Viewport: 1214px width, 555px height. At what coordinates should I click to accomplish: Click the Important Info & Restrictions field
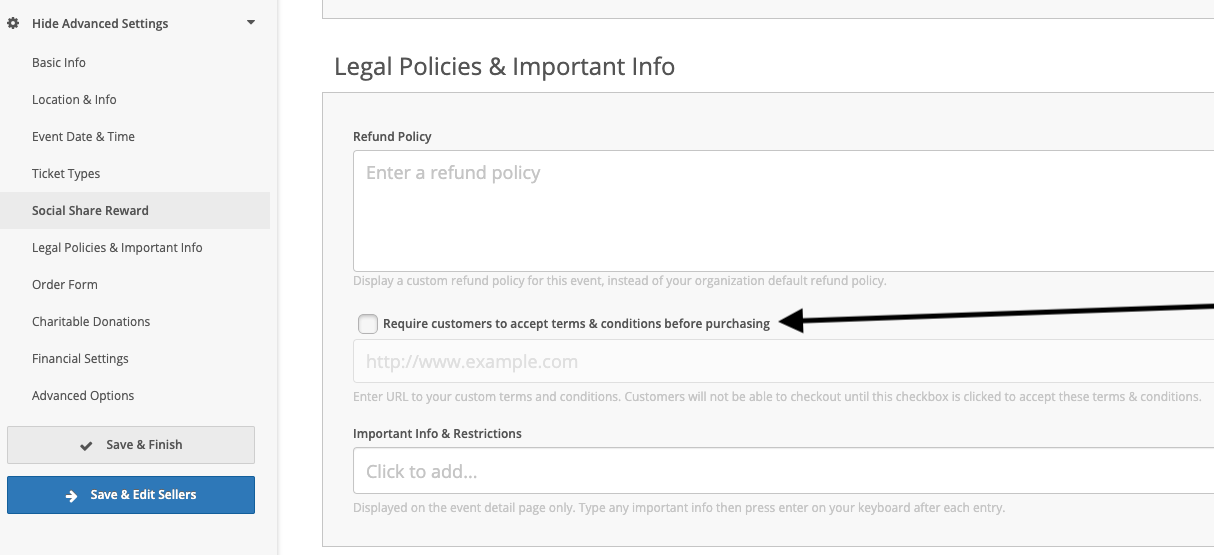783,471
